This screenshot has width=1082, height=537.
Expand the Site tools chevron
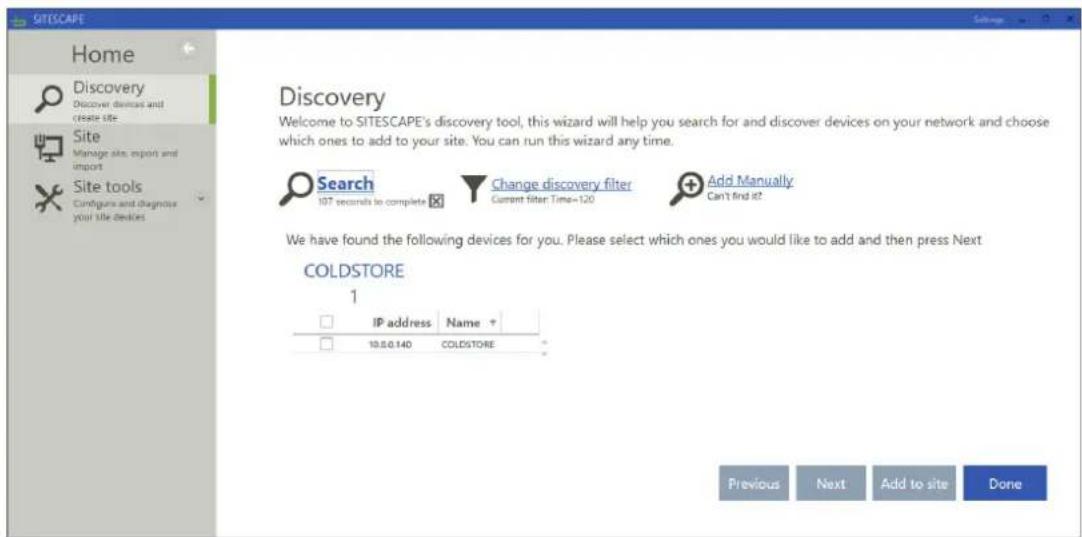201,199
